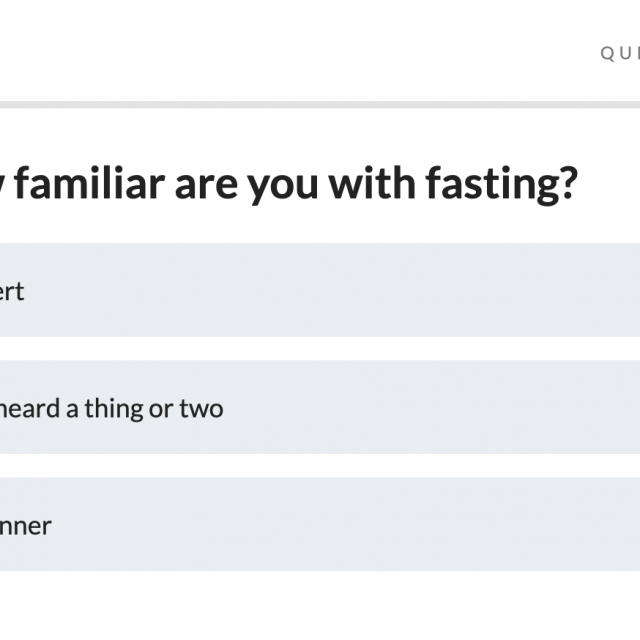This screenshot has height=640, width=640.
Task: Click the gray quiz progress bar
Action: (x=320, y=104)
